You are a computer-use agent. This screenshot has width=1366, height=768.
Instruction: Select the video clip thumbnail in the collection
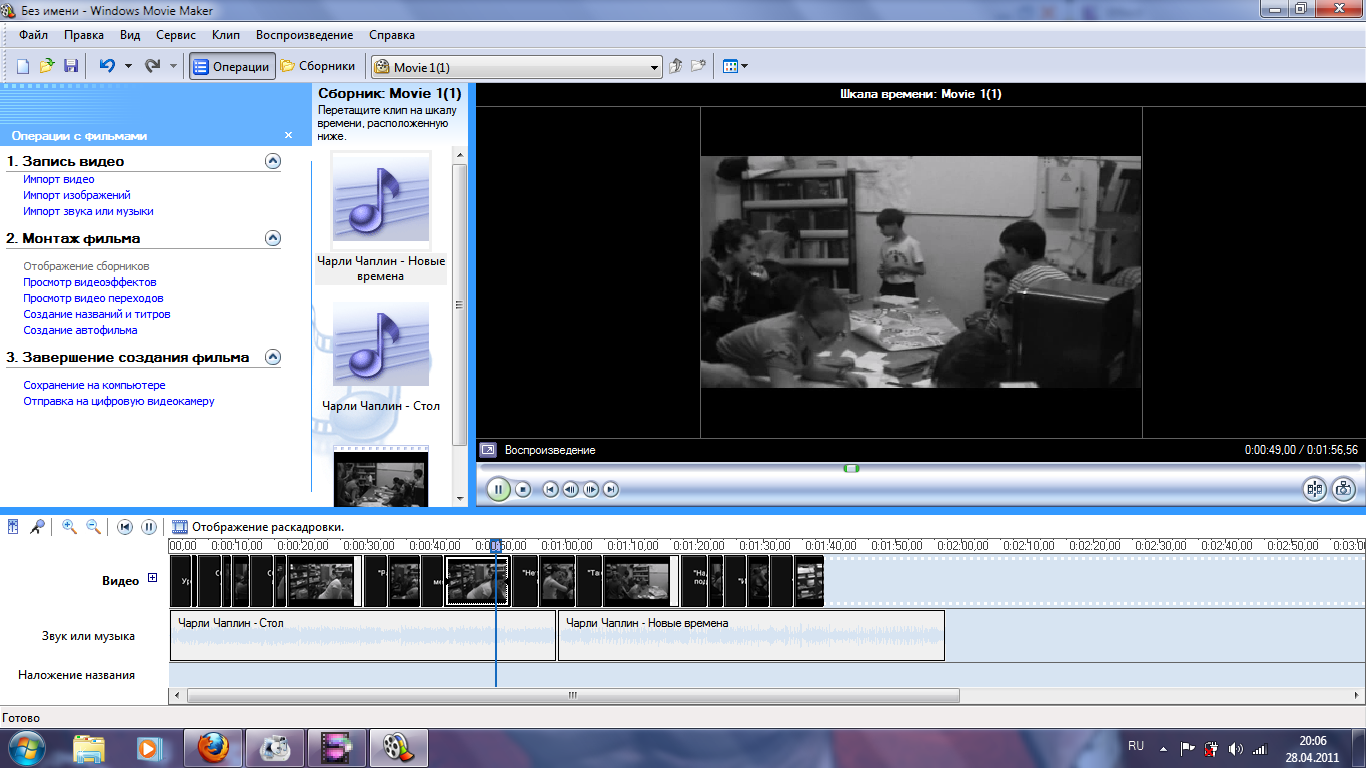pos(381,478)
